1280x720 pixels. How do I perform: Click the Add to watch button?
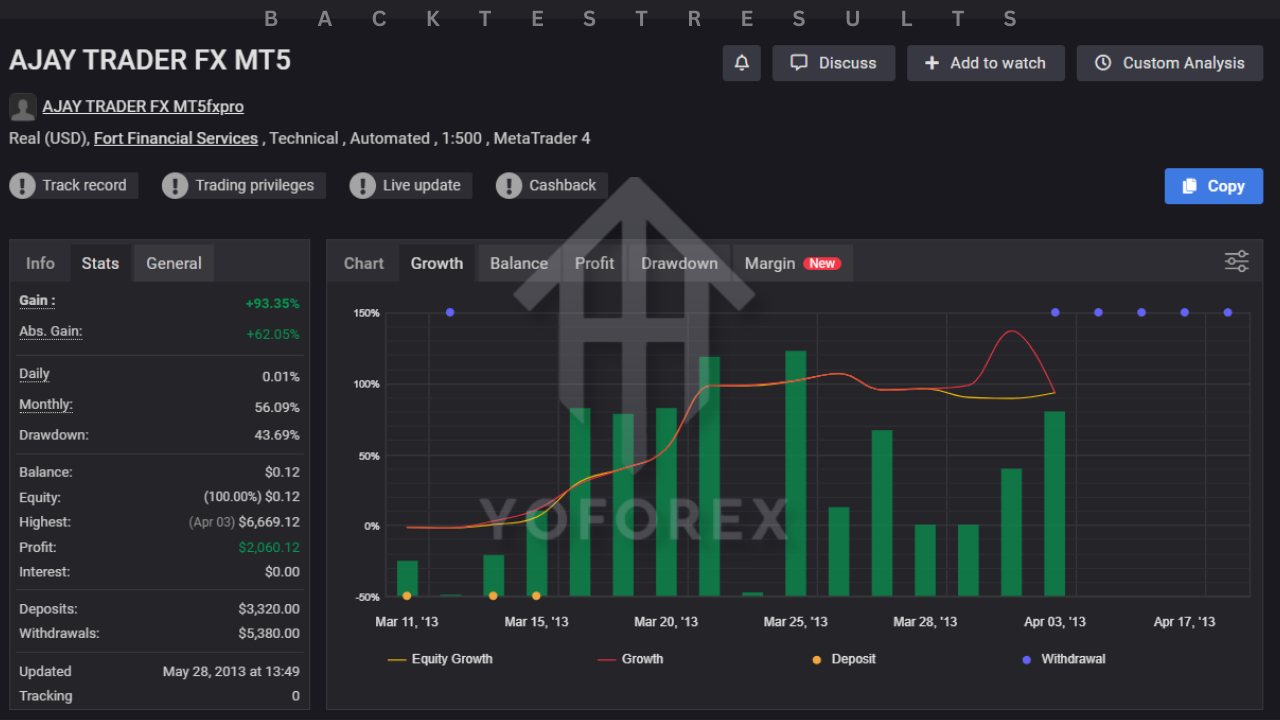click(x=985, y=63)
